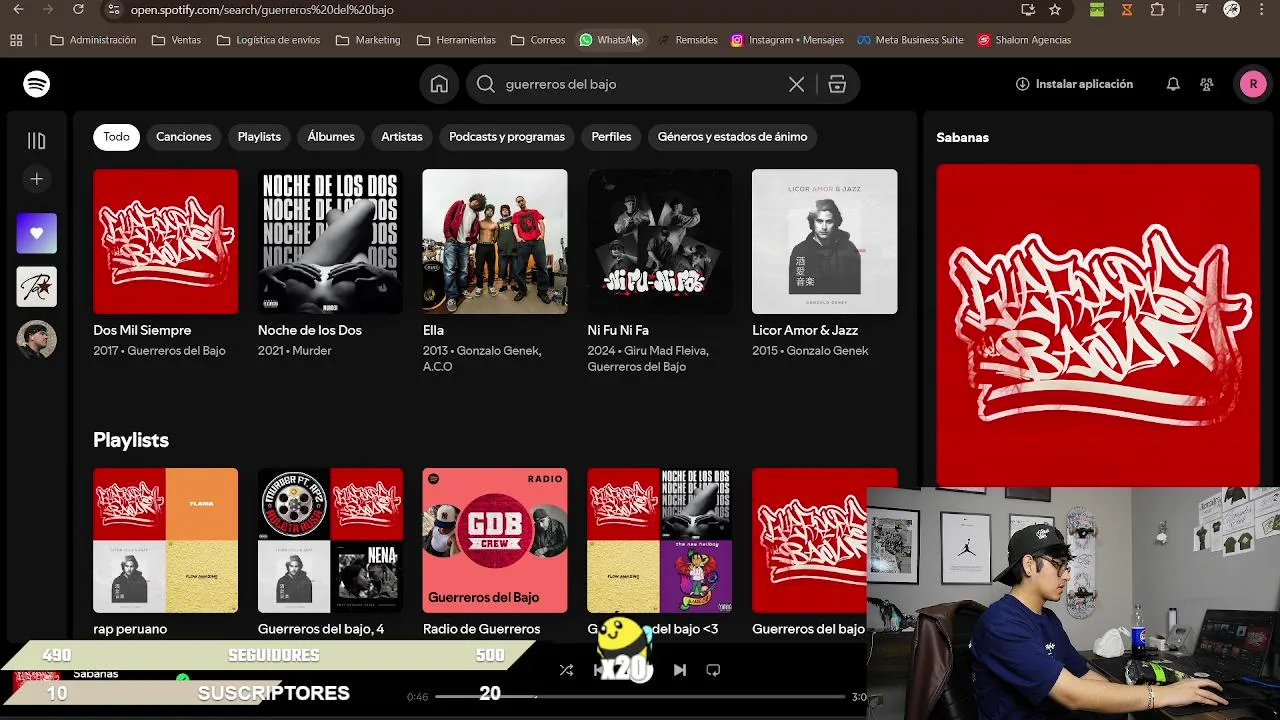Click the Playlists section heading
The image size is (1280, 720).
click(x=131, y=440)
